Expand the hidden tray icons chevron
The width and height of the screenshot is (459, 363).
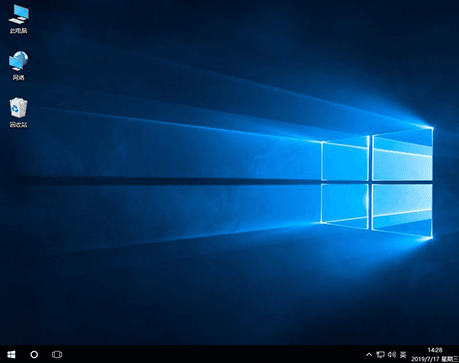[369, 355]
